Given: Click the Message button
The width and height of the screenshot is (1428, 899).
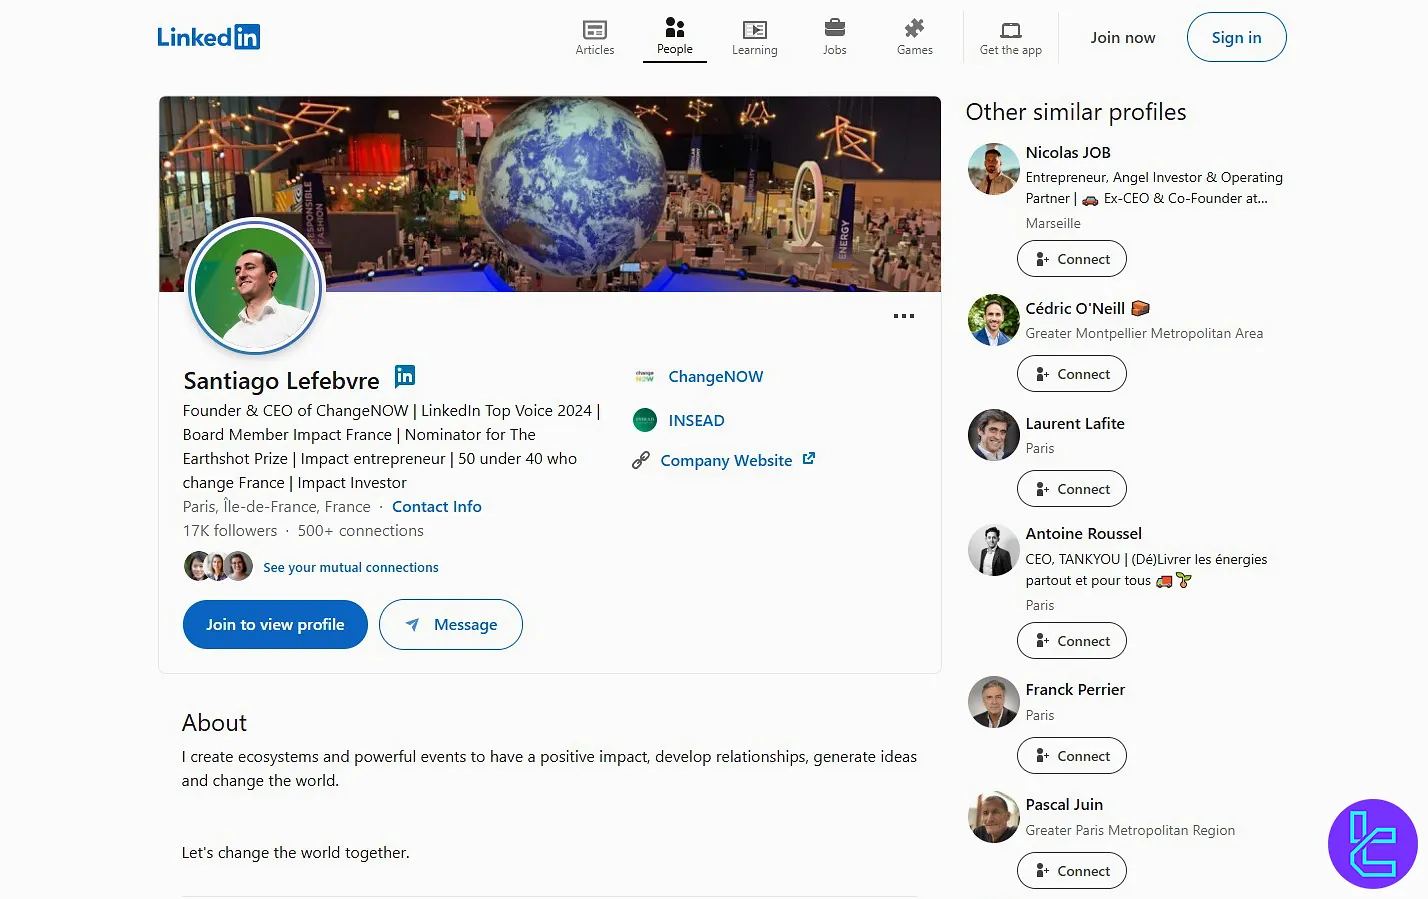Looking at the screenshot, I should [x=451, y=625].
